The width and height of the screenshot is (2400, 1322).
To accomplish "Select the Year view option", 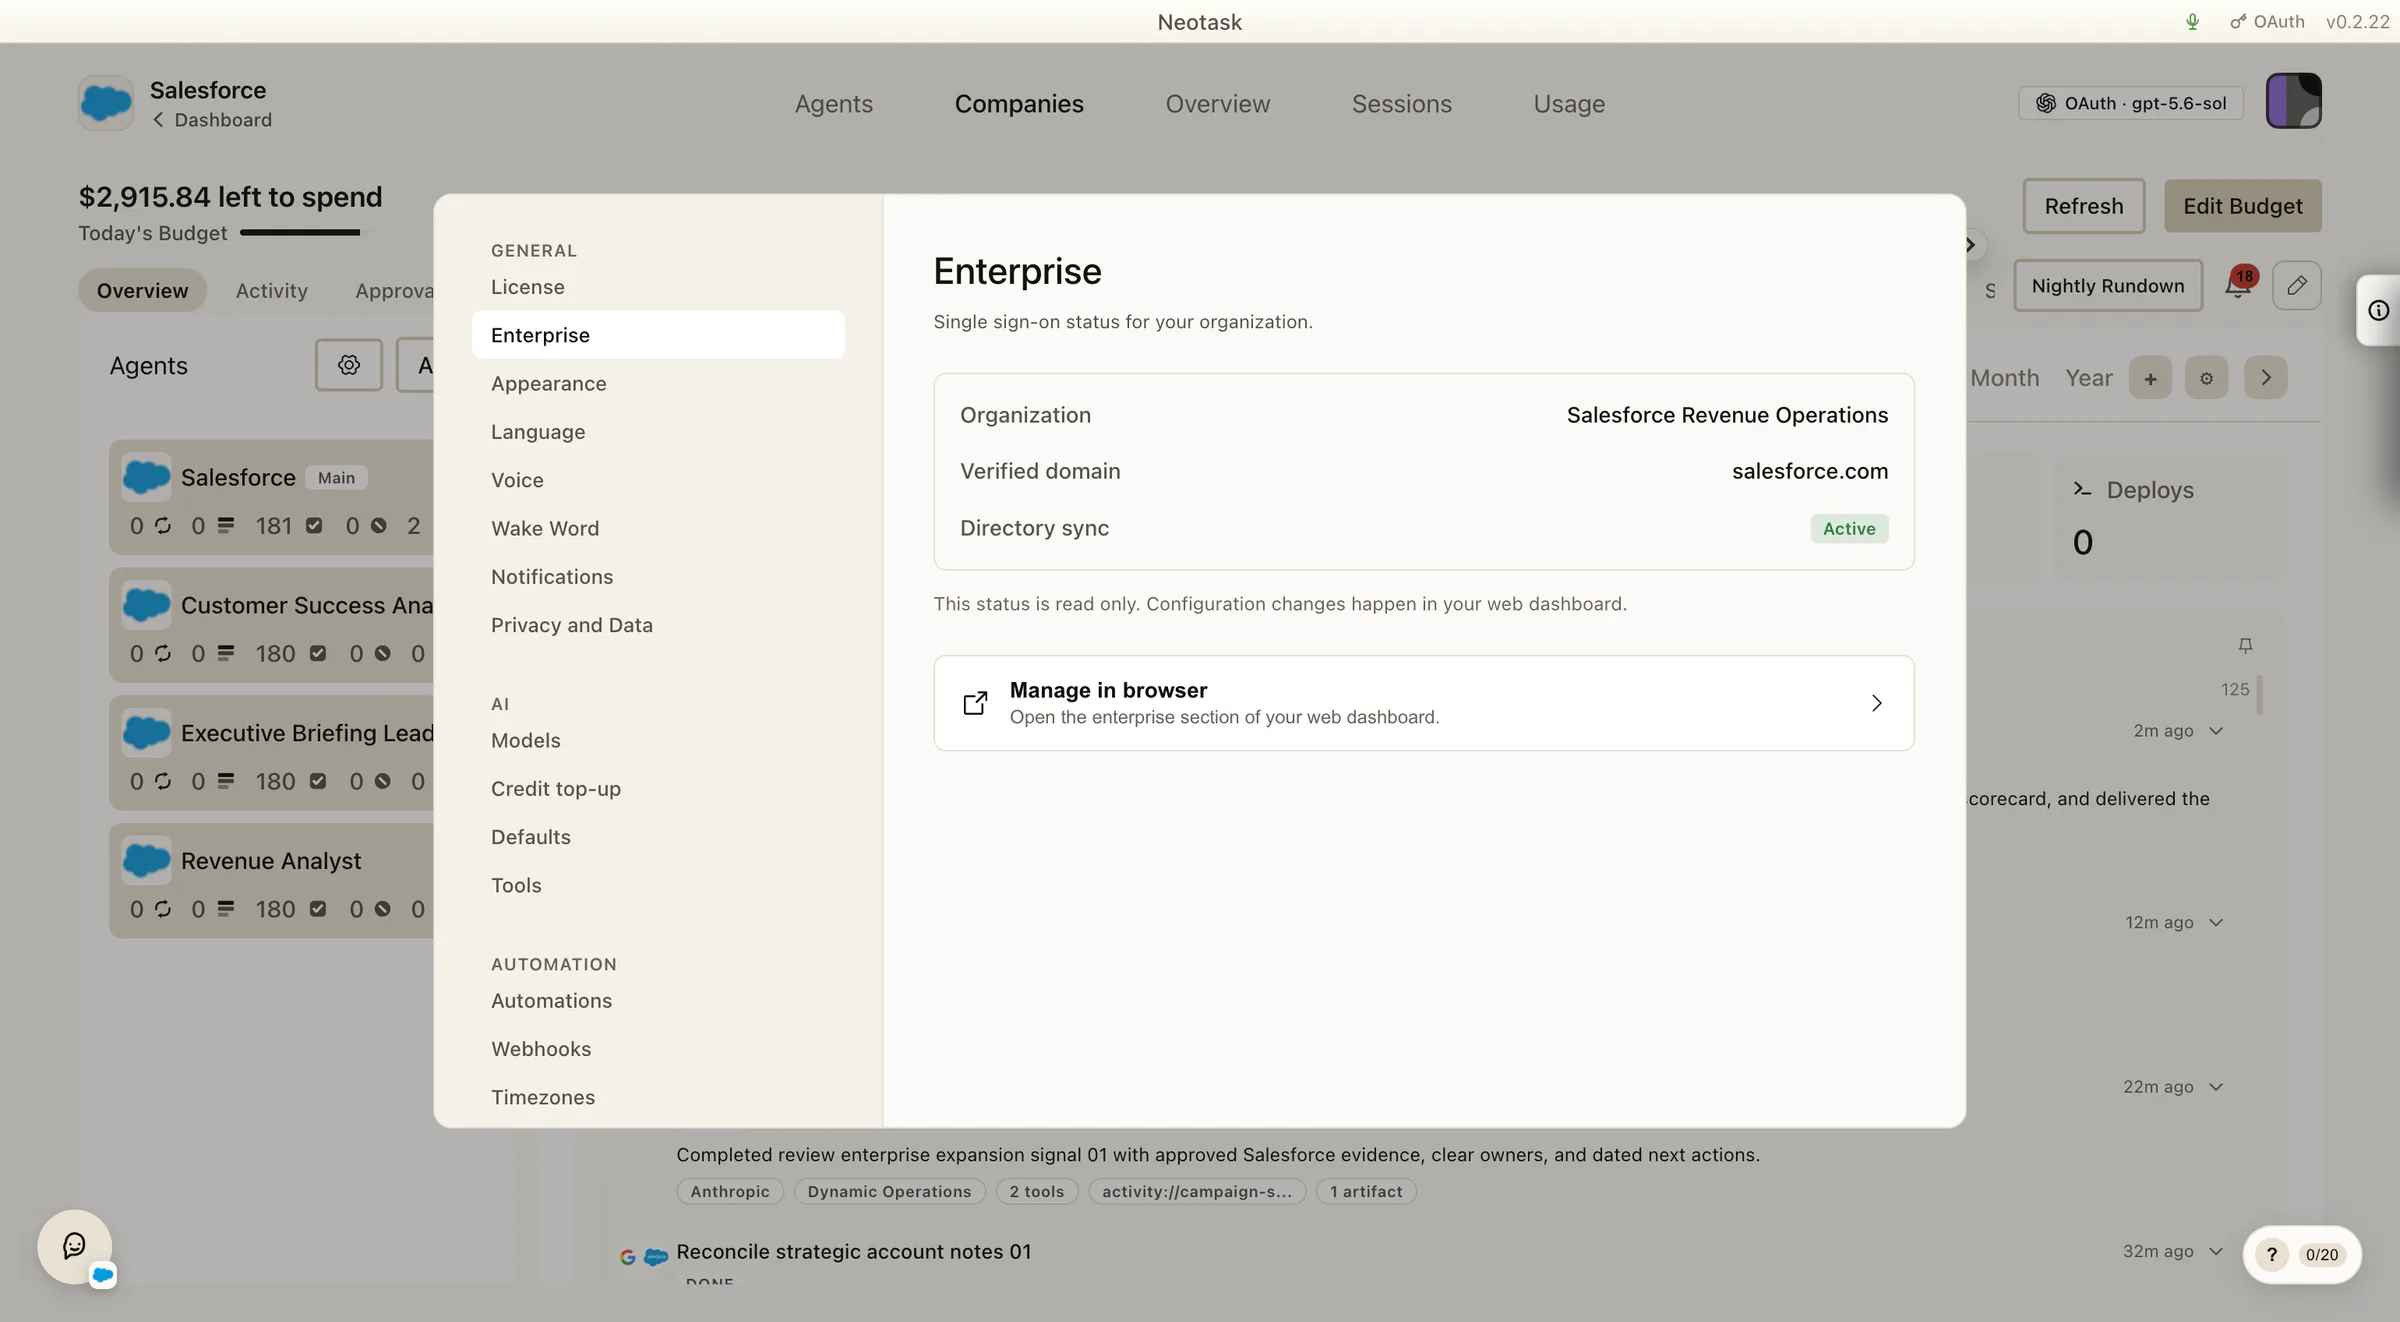I will point(2088,378).
